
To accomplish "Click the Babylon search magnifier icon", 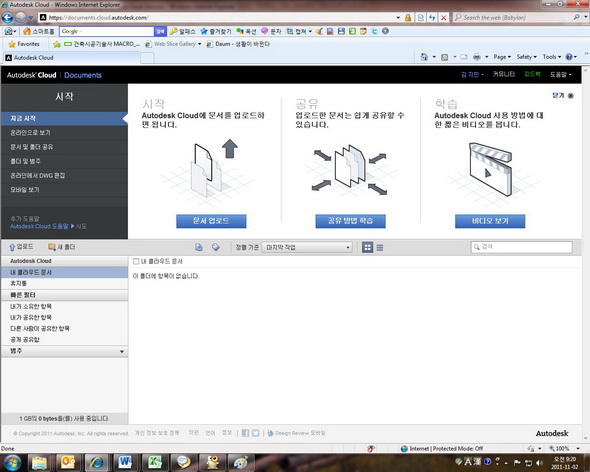I will click(x=576, y=17).
